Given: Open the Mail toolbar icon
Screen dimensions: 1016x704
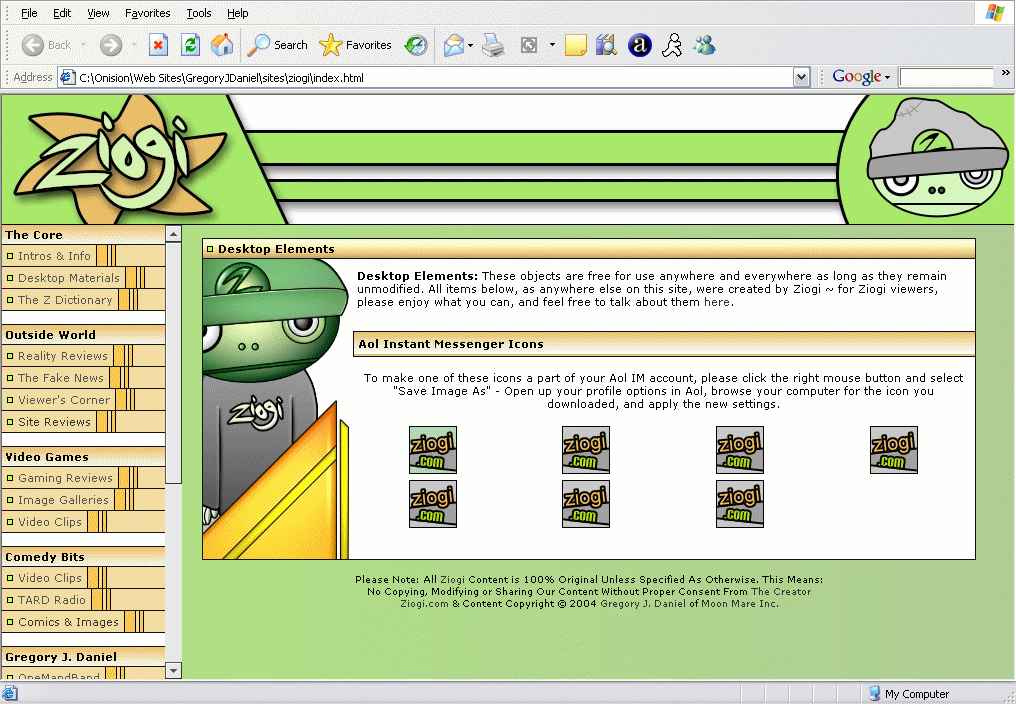Looking at the screenshot, I should 454,45.
